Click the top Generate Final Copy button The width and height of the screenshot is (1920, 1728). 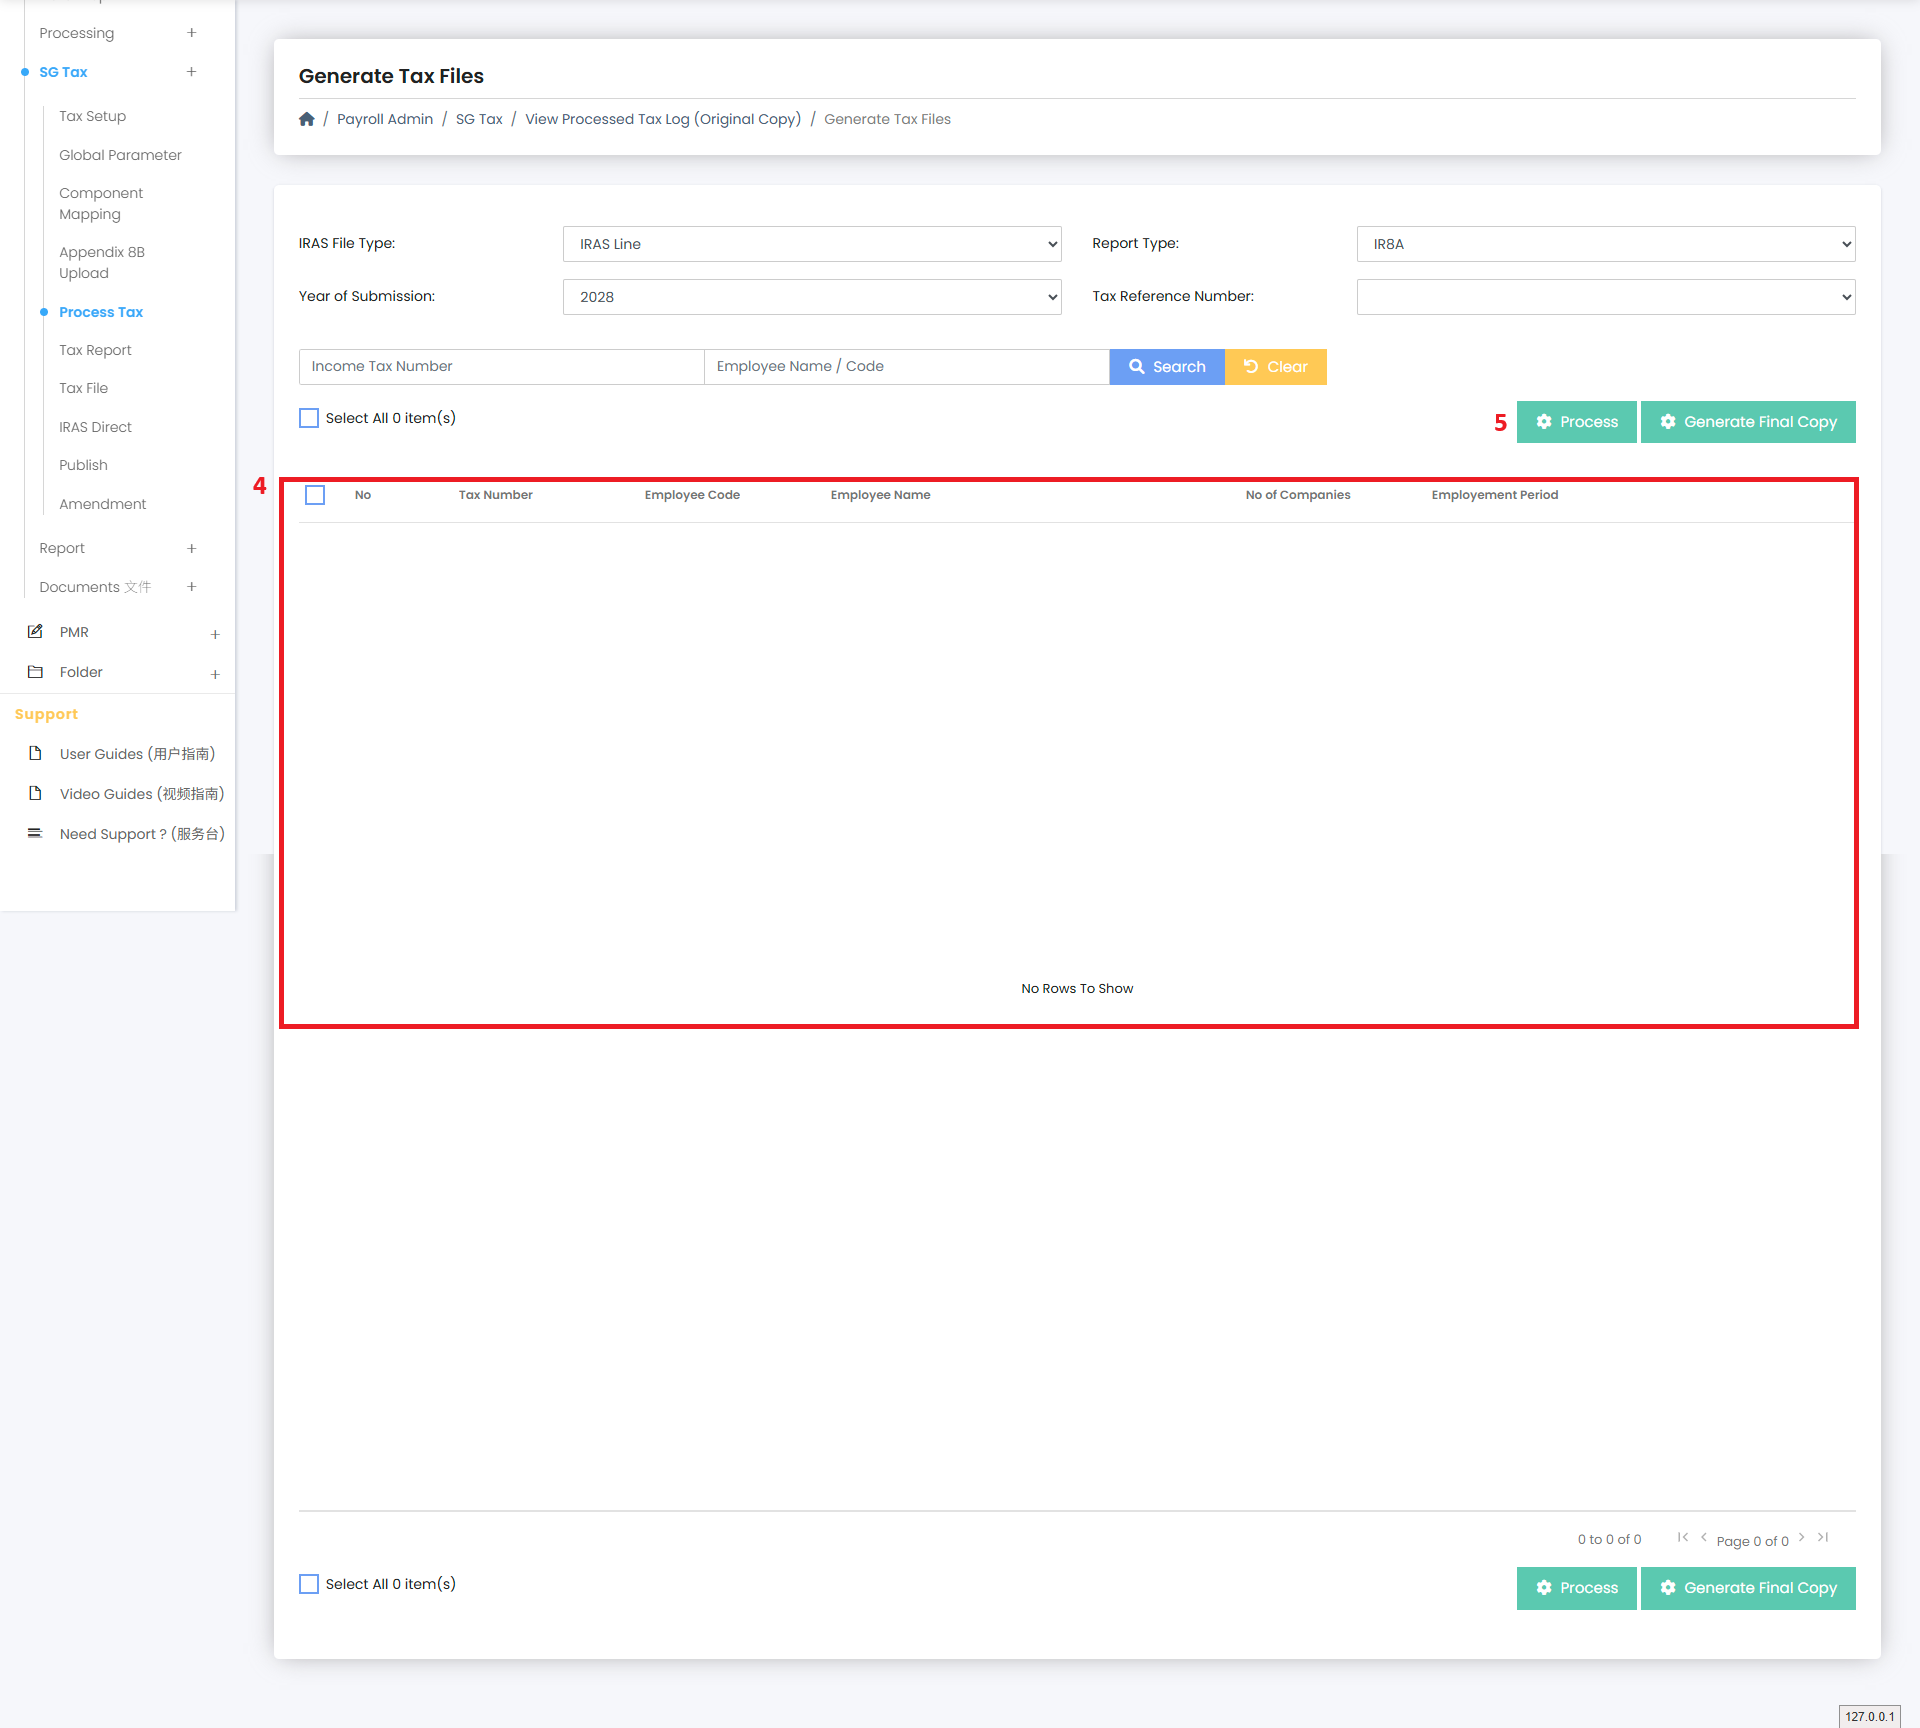(1747, 422)
